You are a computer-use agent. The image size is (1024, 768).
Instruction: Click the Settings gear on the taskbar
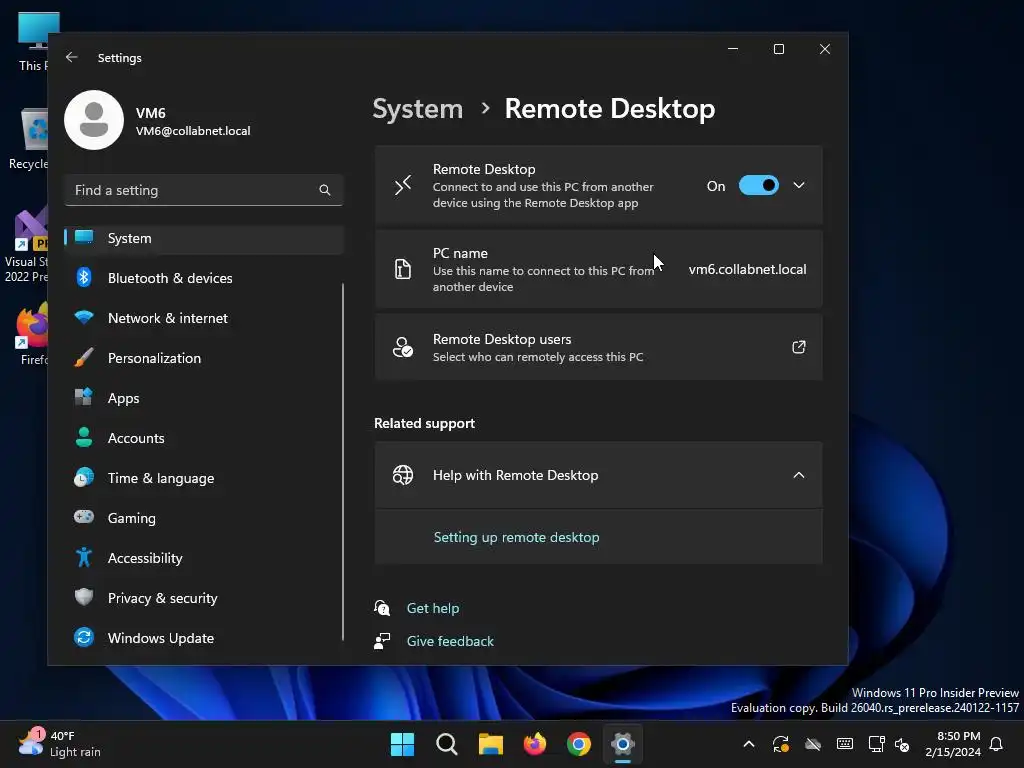(x=623, y=744)
